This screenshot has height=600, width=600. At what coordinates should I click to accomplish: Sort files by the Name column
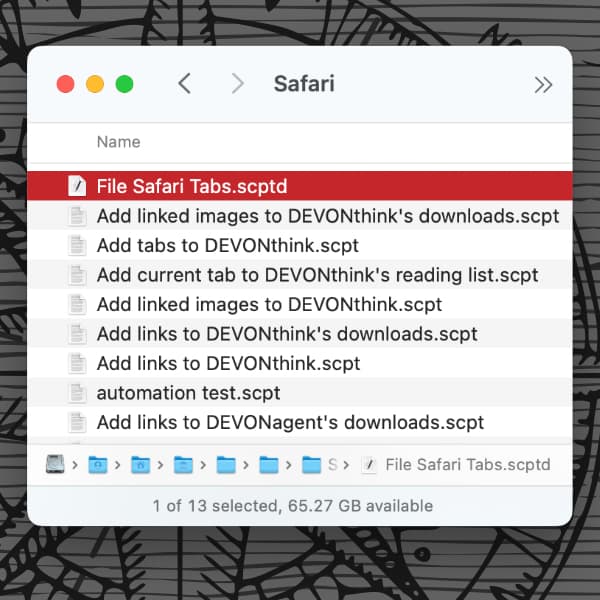(x=119, y=142)
